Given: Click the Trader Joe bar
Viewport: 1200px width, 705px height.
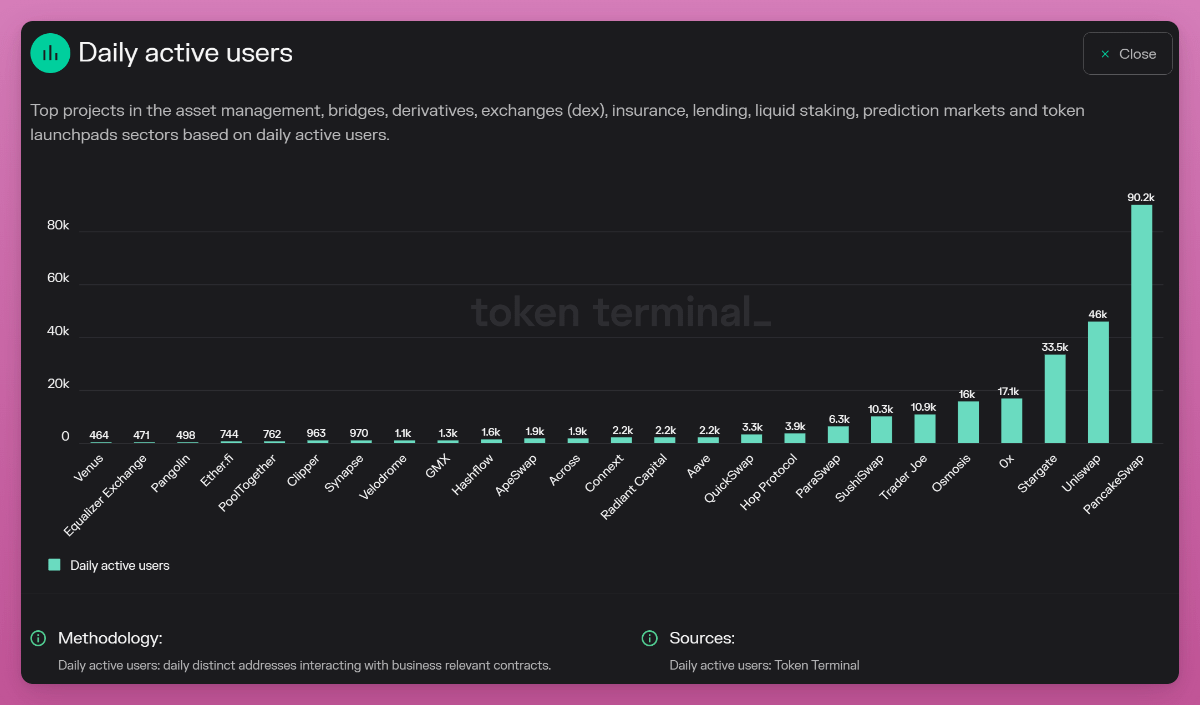Looking at the screenshot, I should (x=925, y=429).
